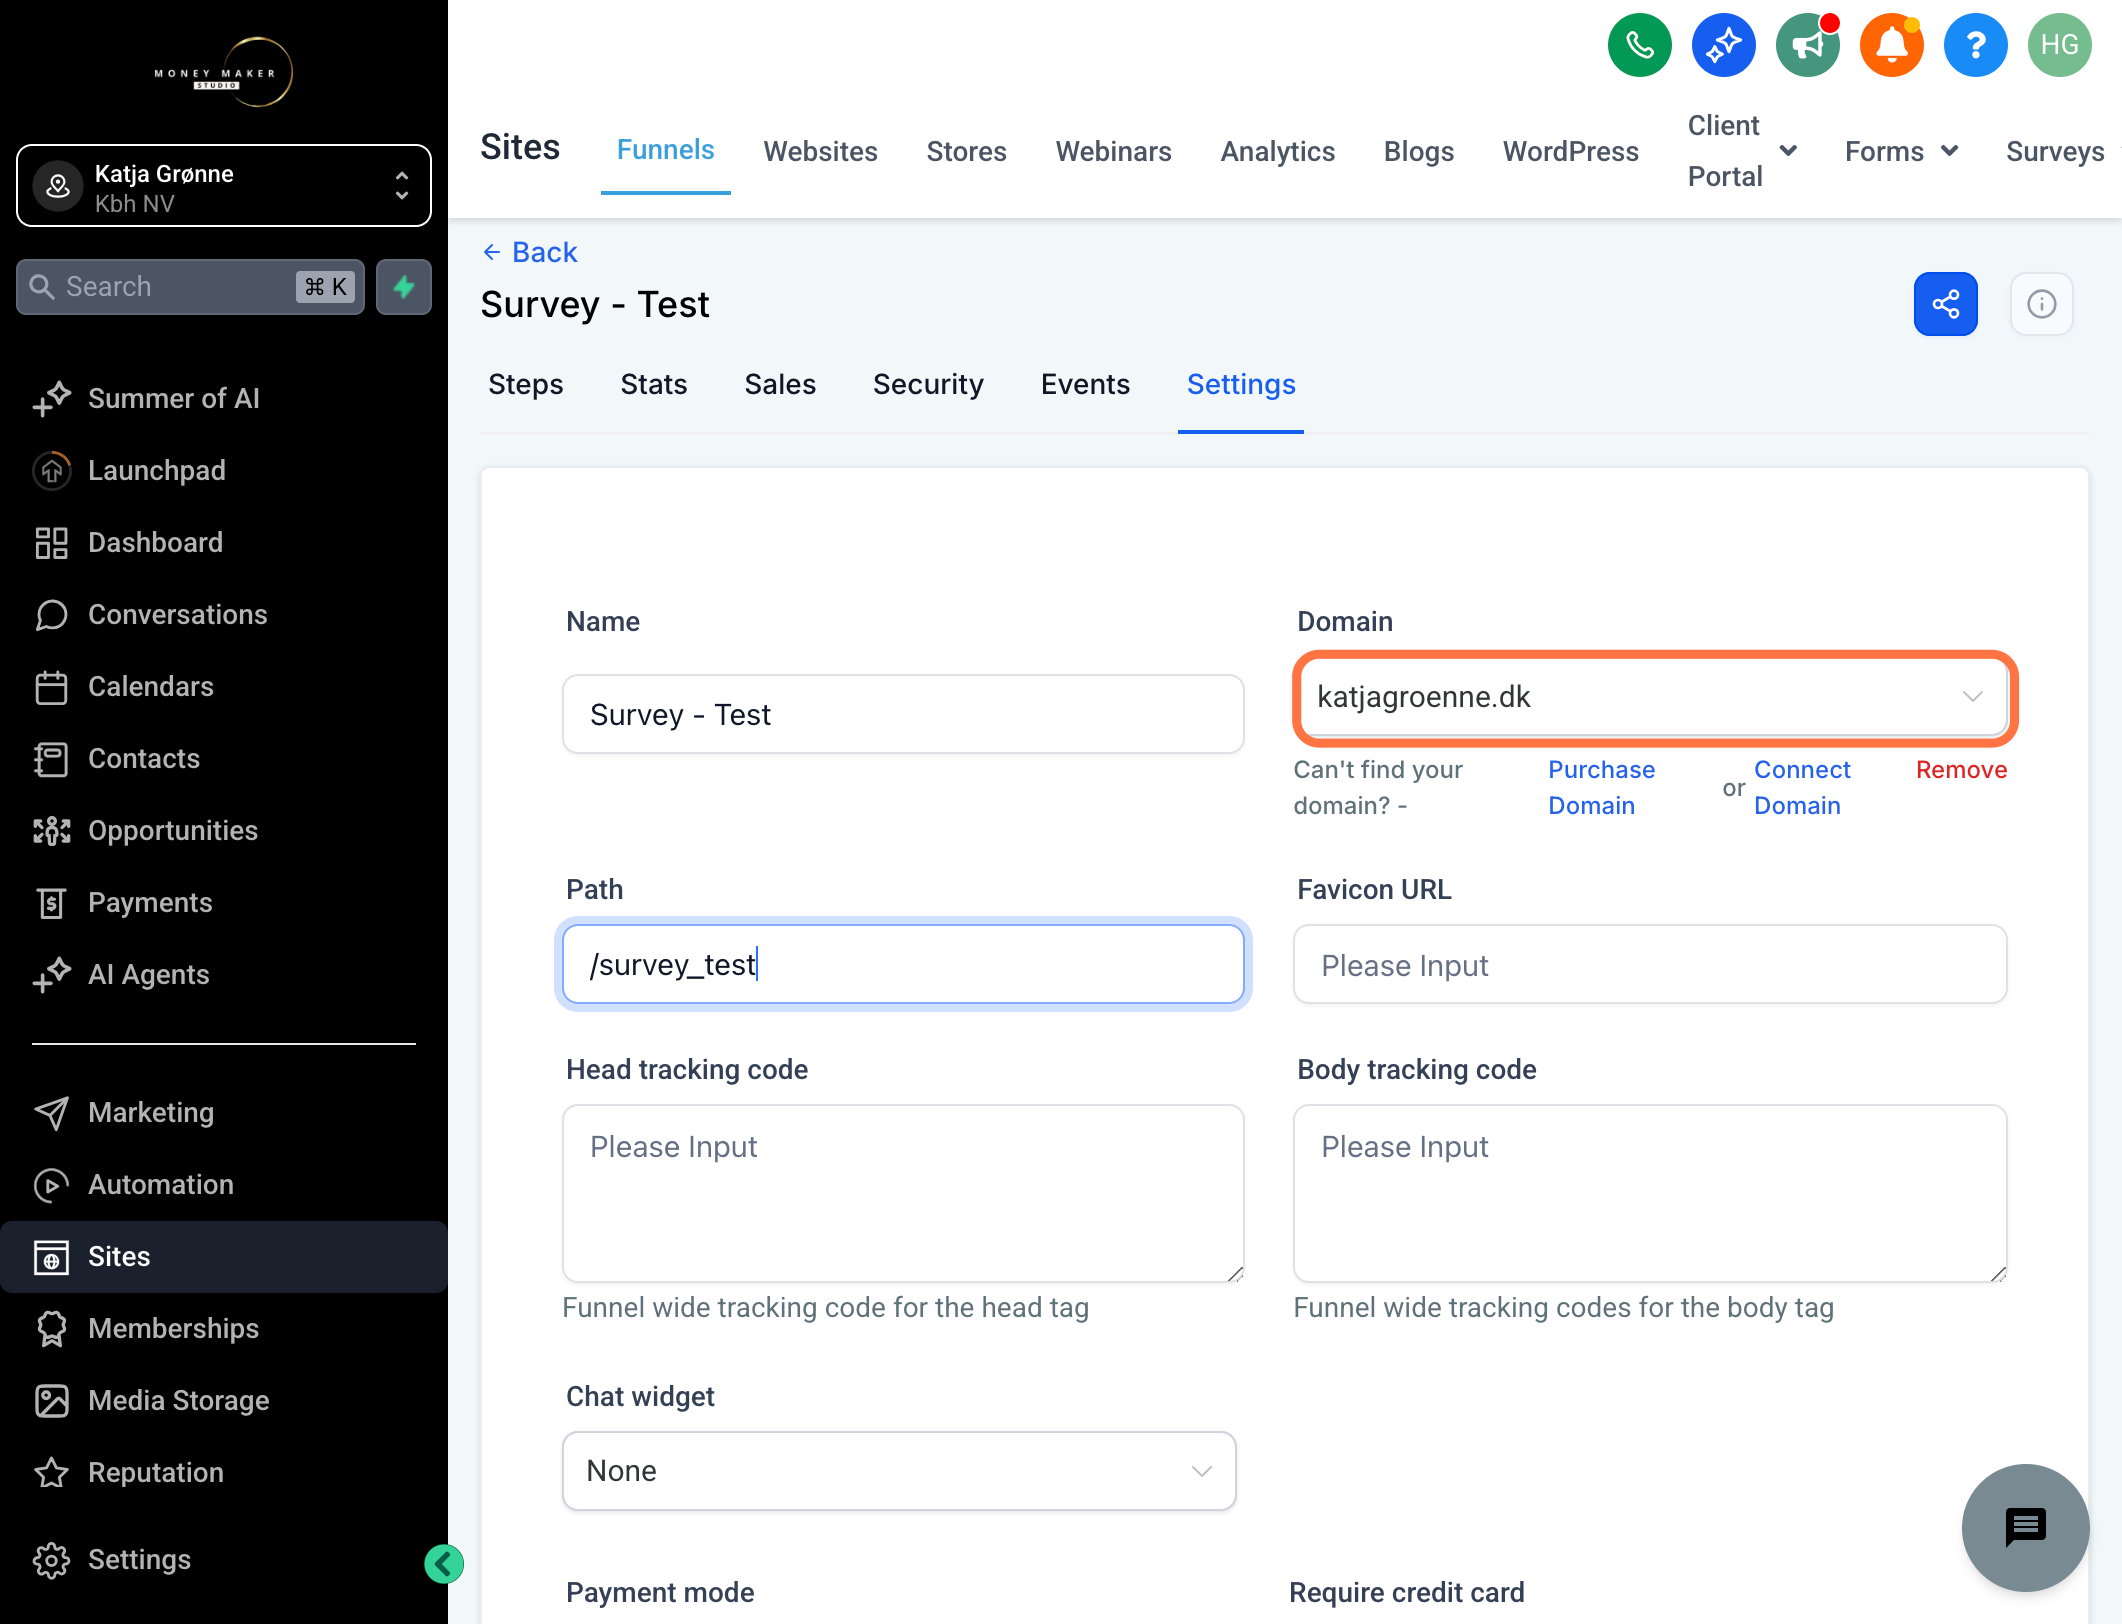2122x1624 pixels.
Task: Click the red Remove domain link
Action: point(1961,770)
